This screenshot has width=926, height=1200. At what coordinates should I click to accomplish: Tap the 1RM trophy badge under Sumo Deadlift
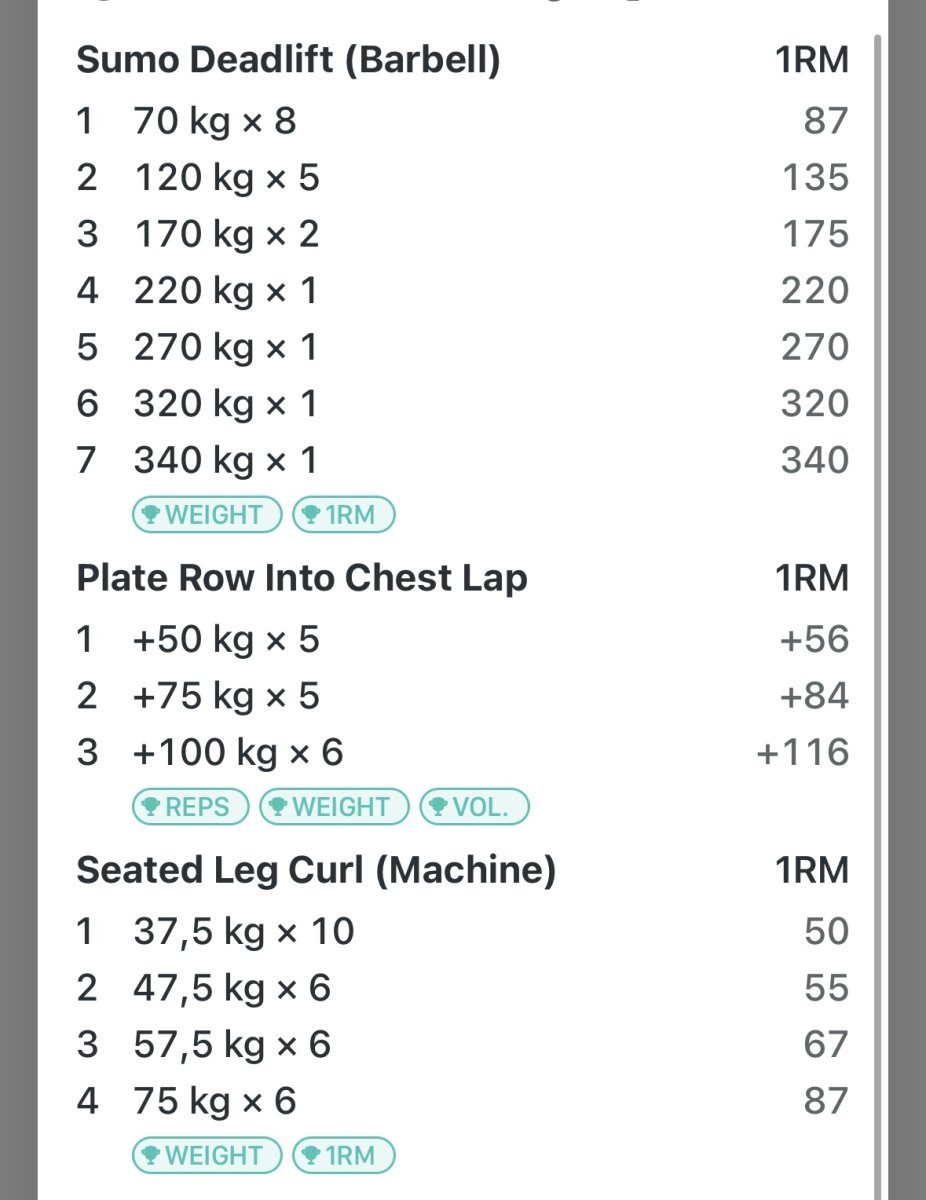(343, 515)
